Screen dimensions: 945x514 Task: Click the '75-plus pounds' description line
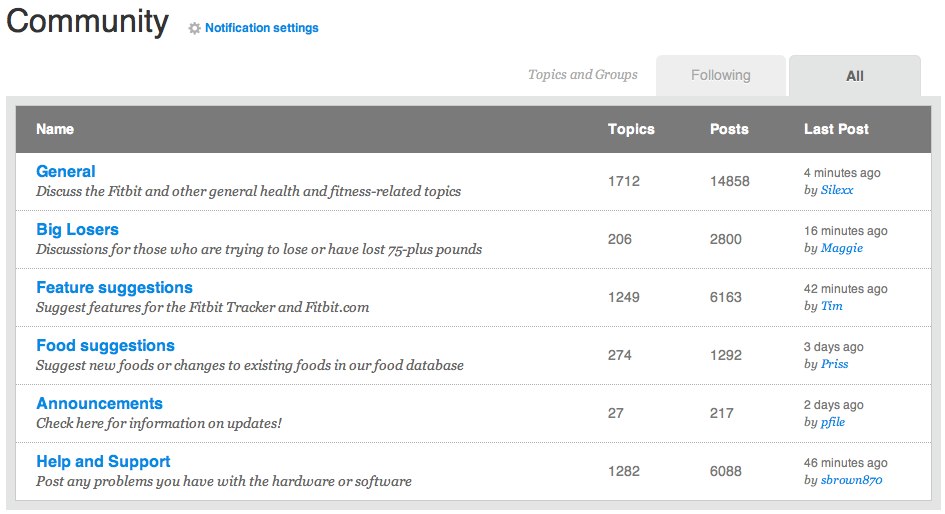click(259, 249)
